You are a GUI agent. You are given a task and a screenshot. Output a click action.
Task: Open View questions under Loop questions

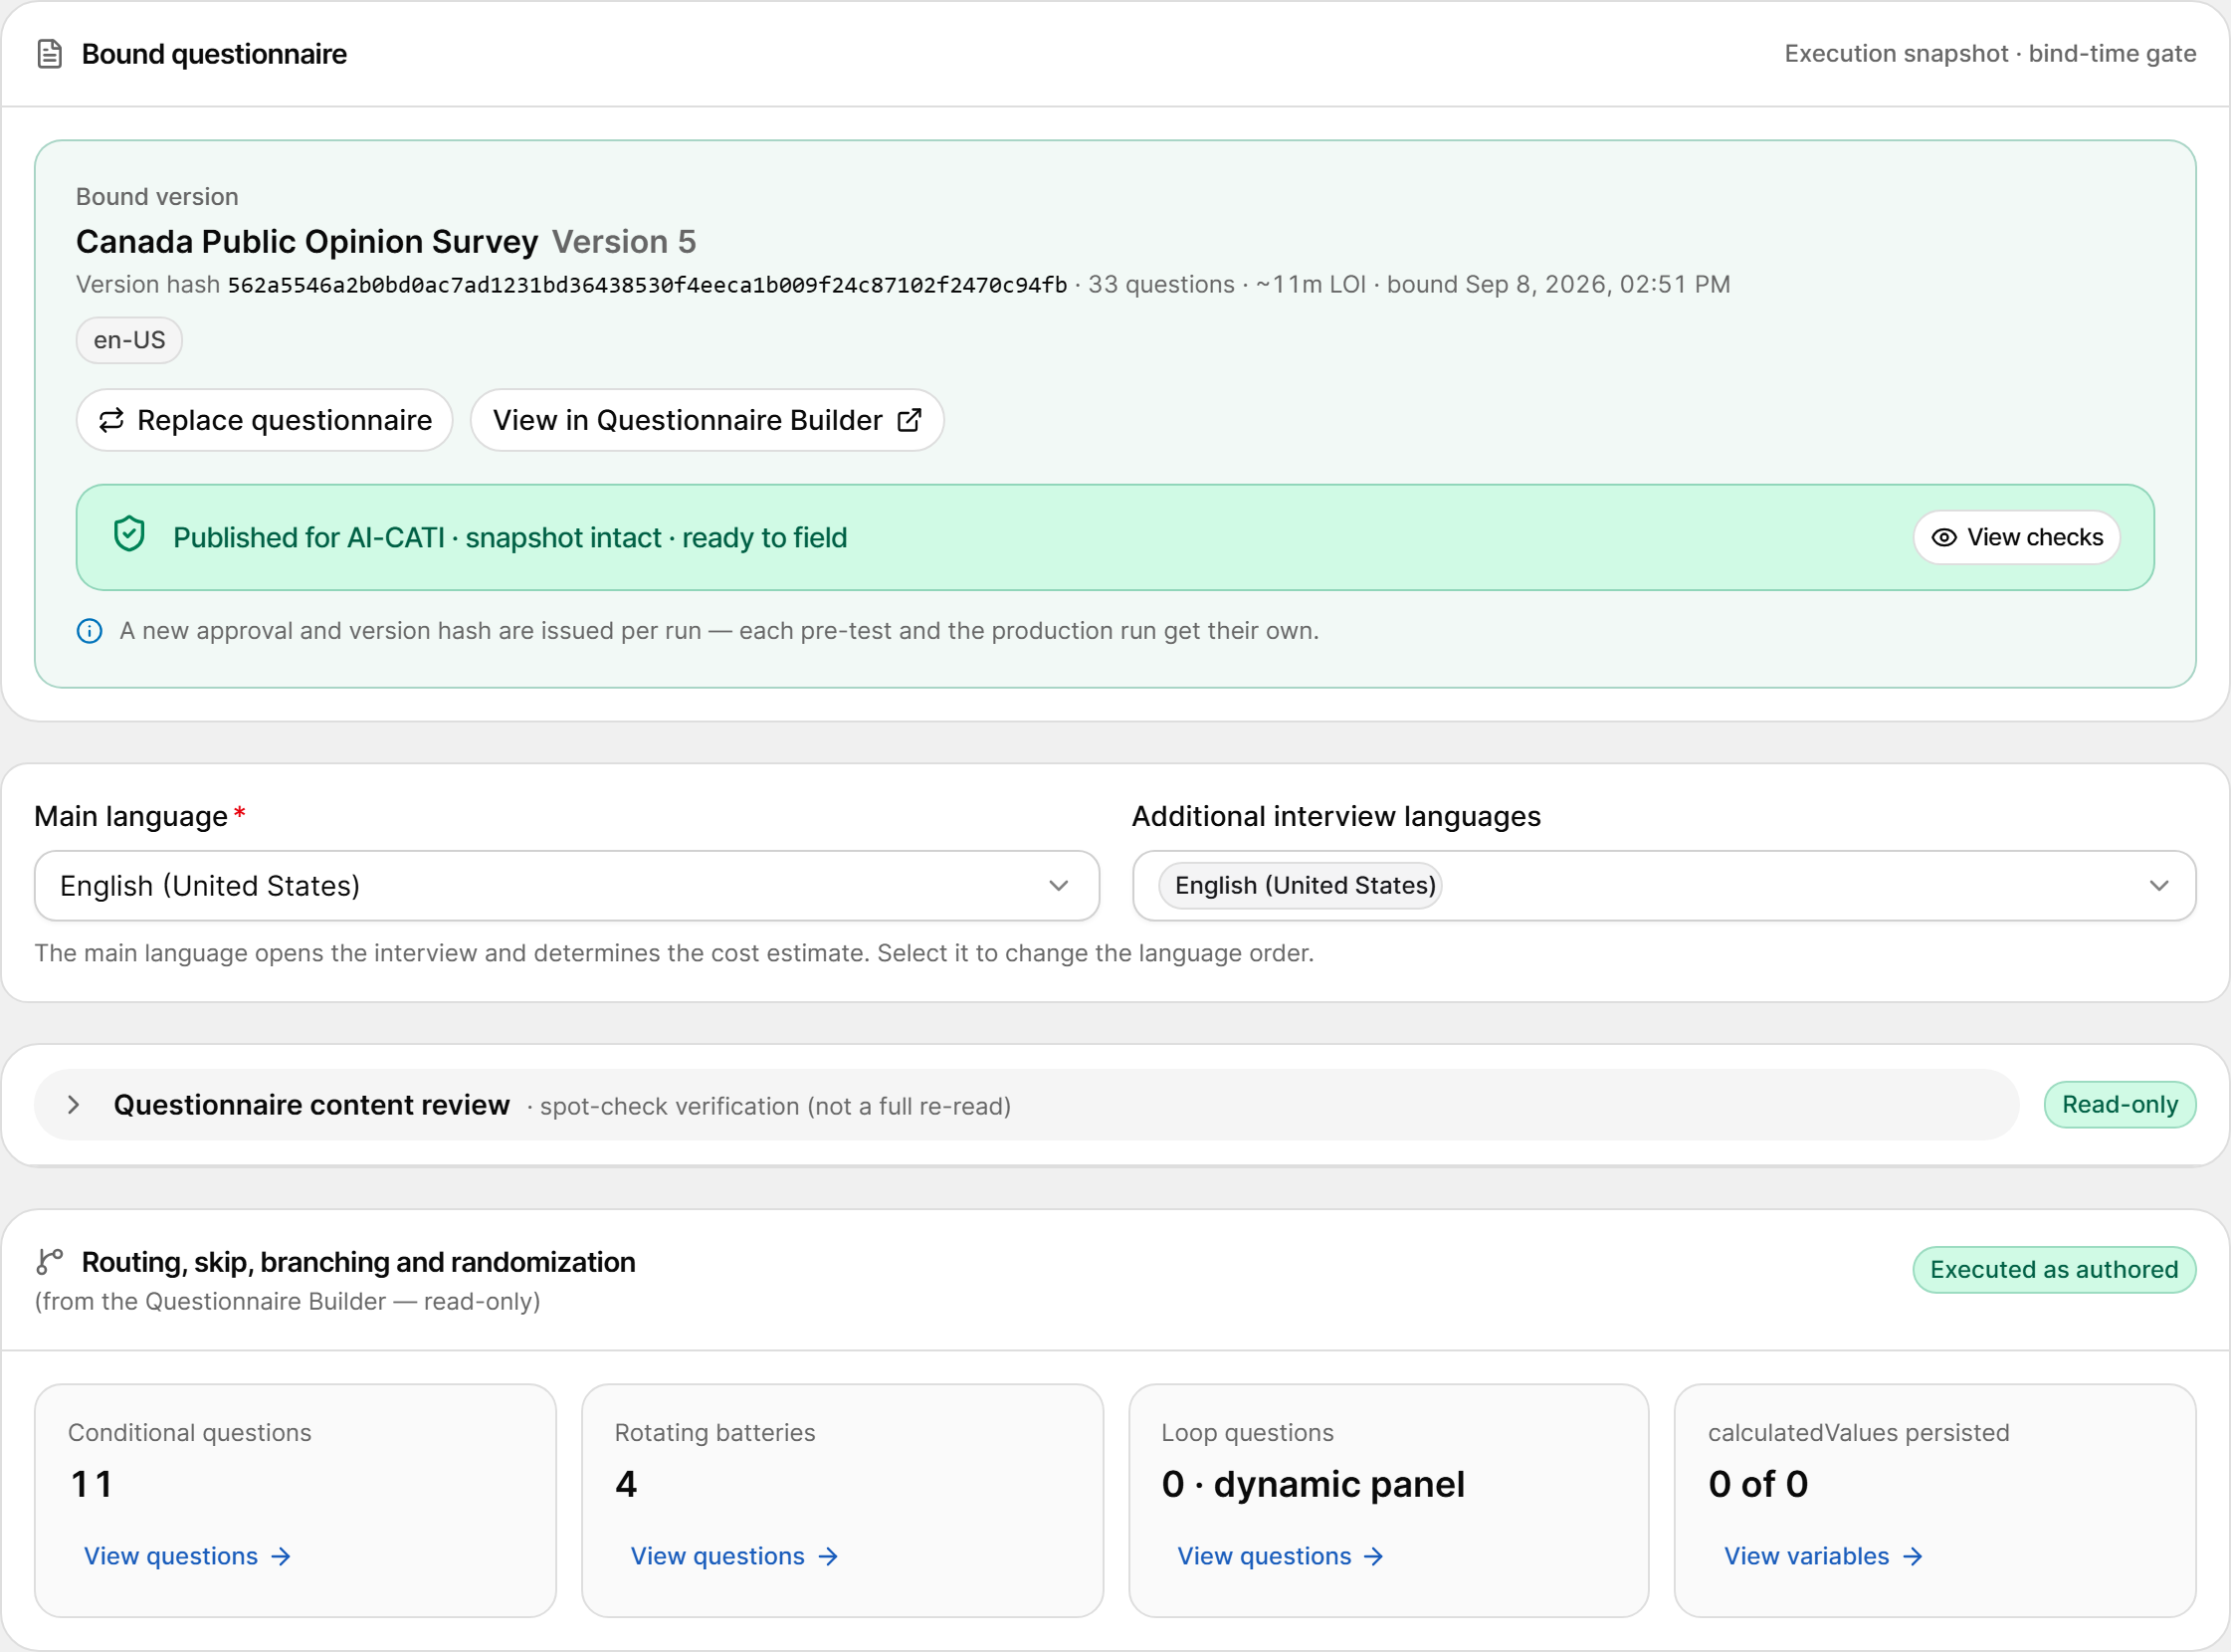[1280, 1557]
